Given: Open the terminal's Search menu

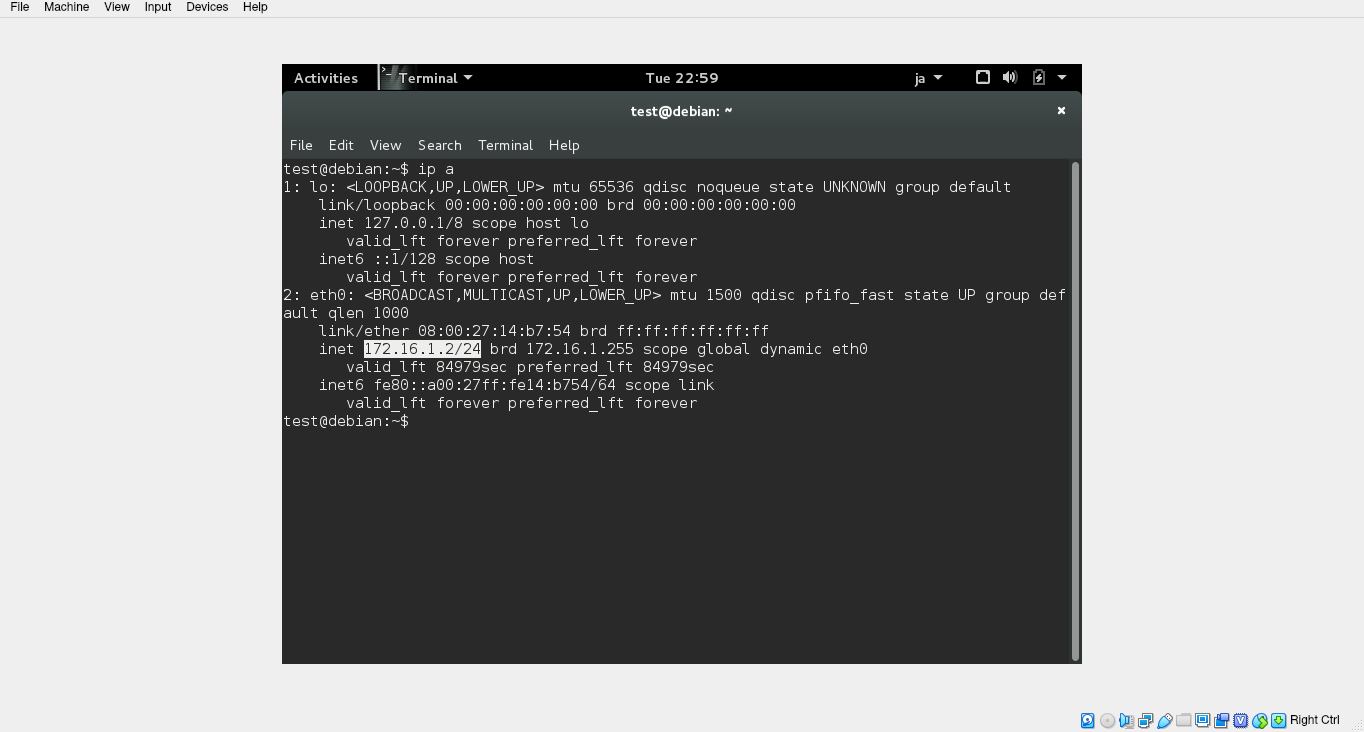Looking at the screenshot, I should click(x=440, y=145).
